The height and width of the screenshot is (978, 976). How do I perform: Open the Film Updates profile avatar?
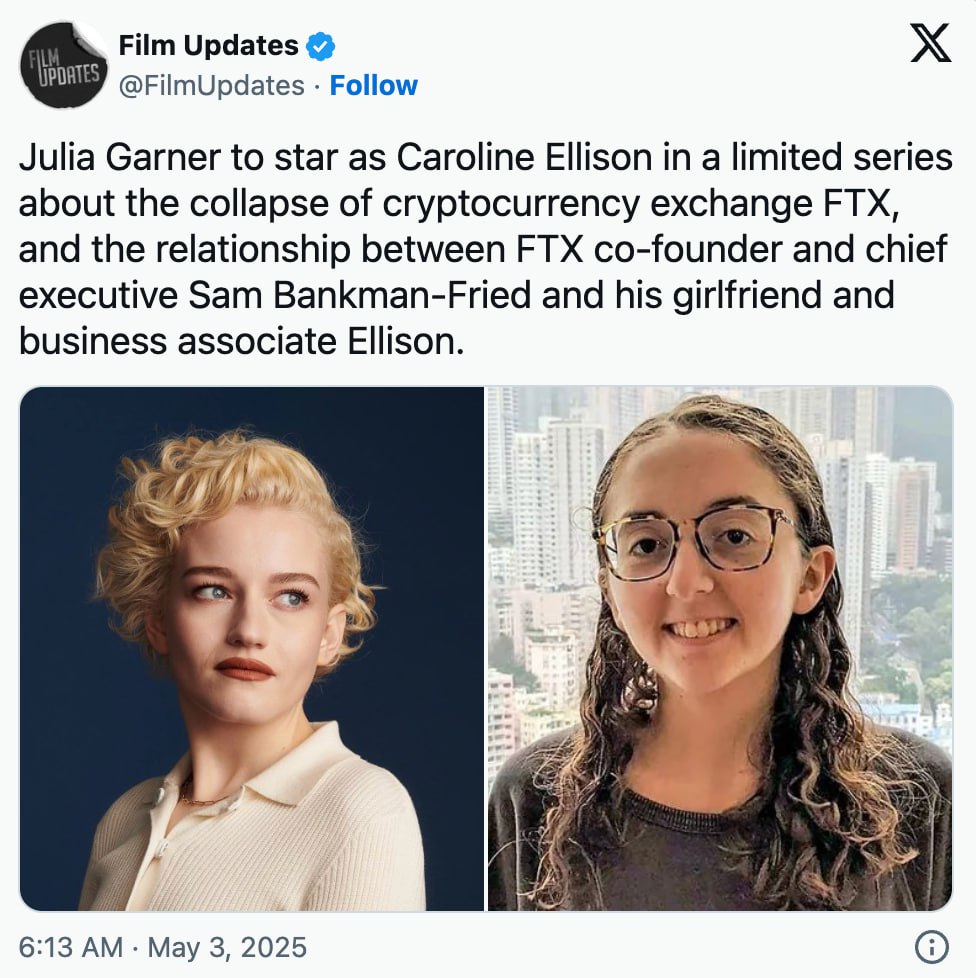click(x=63, y=65)
